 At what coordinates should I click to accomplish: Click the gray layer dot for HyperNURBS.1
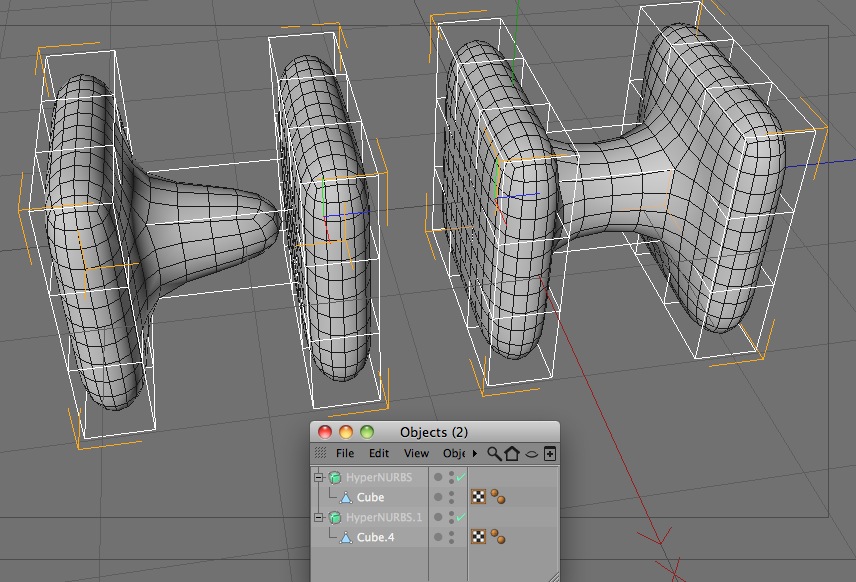[x=438, y=517]
